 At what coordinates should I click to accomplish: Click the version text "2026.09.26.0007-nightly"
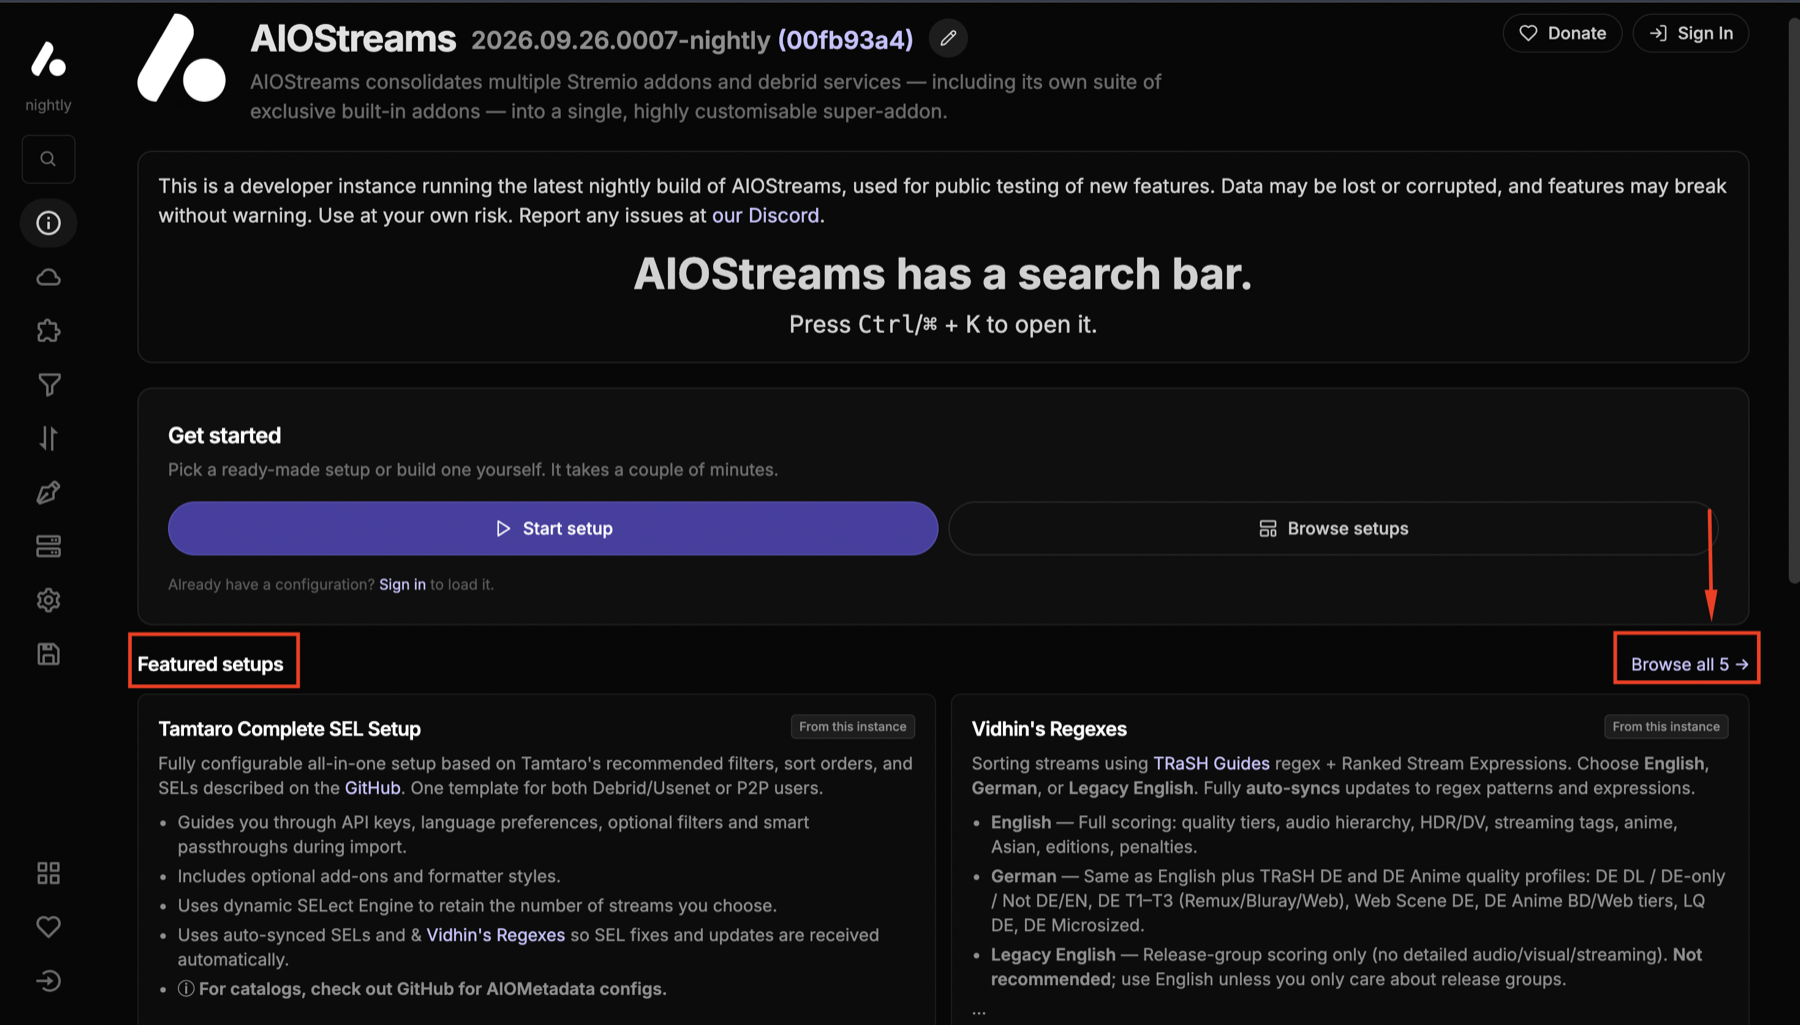620,39
